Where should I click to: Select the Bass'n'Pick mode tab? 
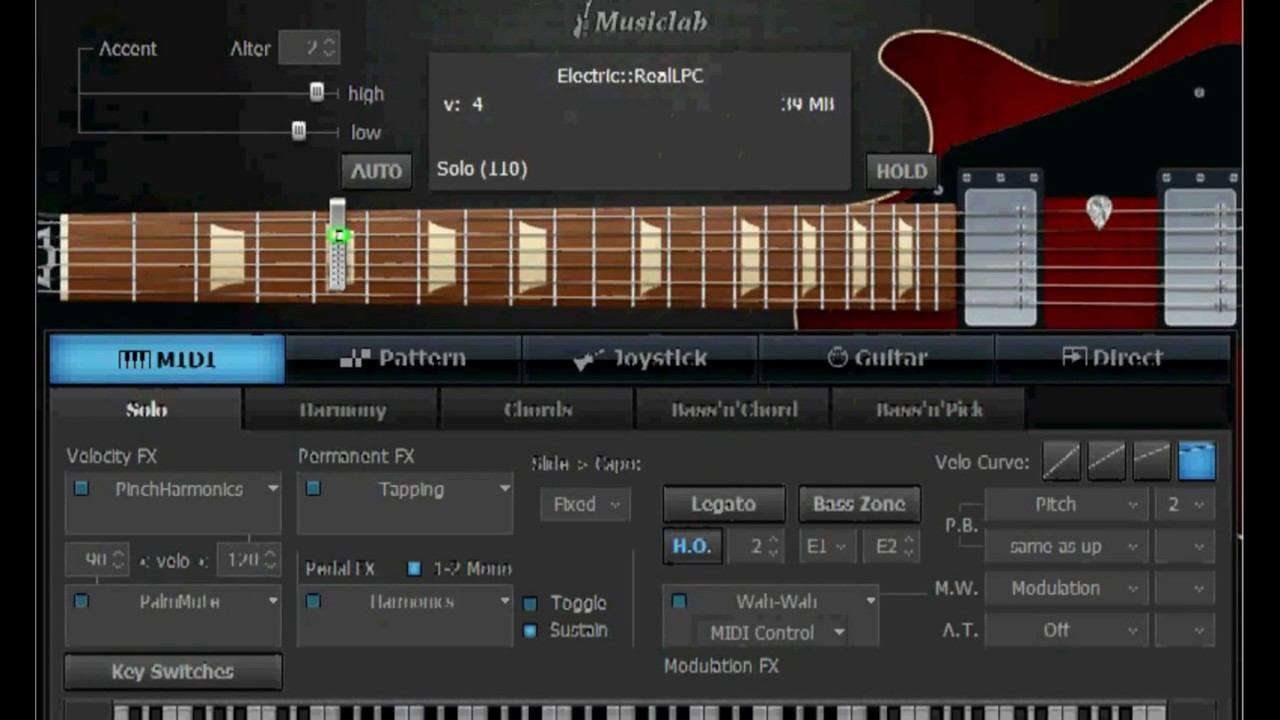coord(929,410)
